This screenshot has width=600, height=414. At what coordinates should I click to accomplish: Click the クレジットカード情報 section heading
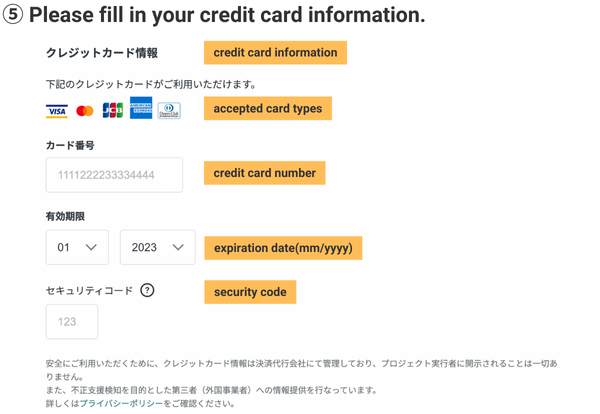point(102,53)
